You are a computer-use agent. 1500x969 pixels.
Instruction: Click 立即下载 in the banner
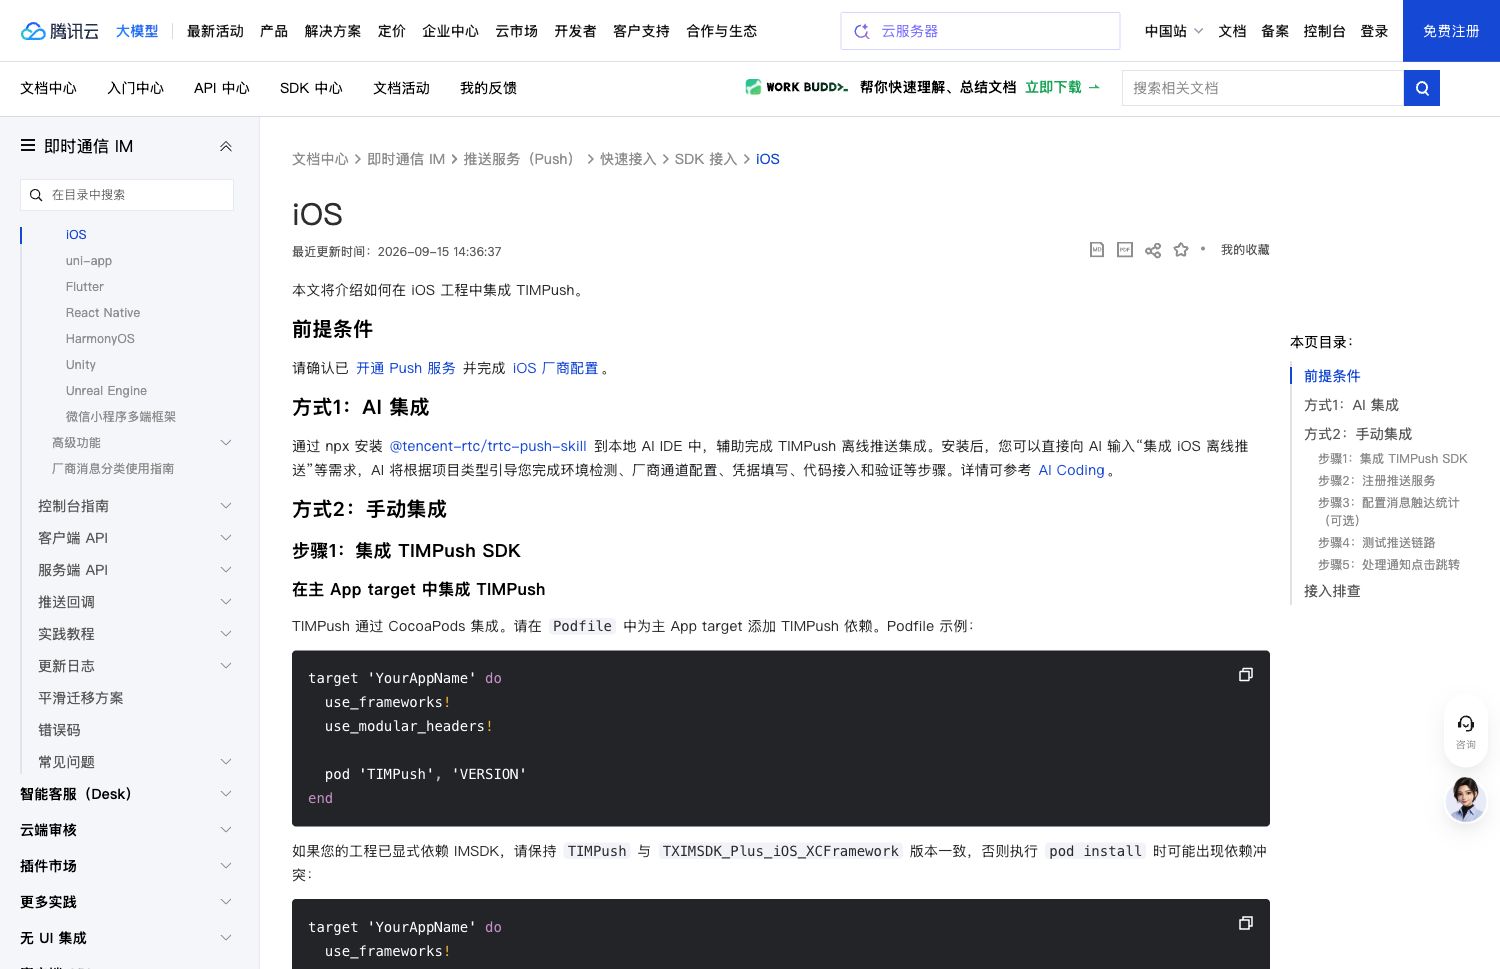click(1062, 87)
